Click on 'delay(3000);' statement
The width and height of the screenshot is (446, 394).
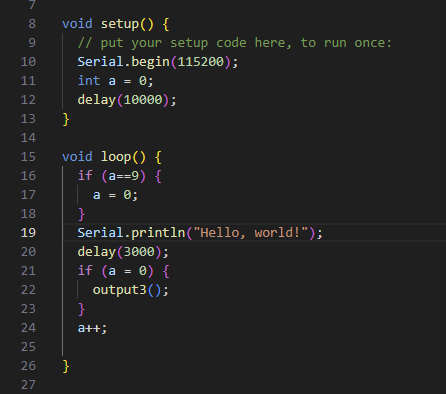point(123,252)
